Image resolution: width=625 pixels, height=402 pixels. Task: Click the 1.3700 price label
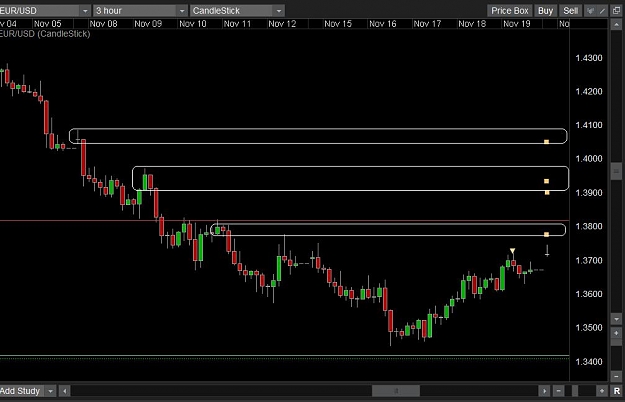(589, 261)
